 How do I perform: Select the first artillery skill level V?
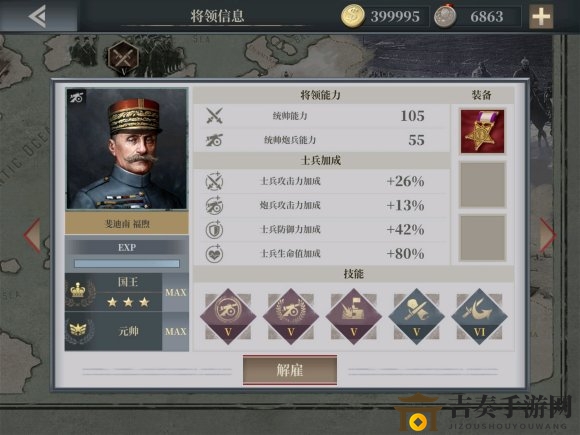coord(228,316)
